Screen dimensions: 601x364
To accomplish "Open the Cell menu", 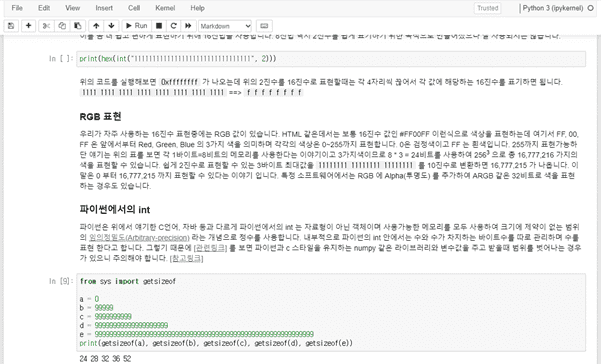I will tap(134, 8).
